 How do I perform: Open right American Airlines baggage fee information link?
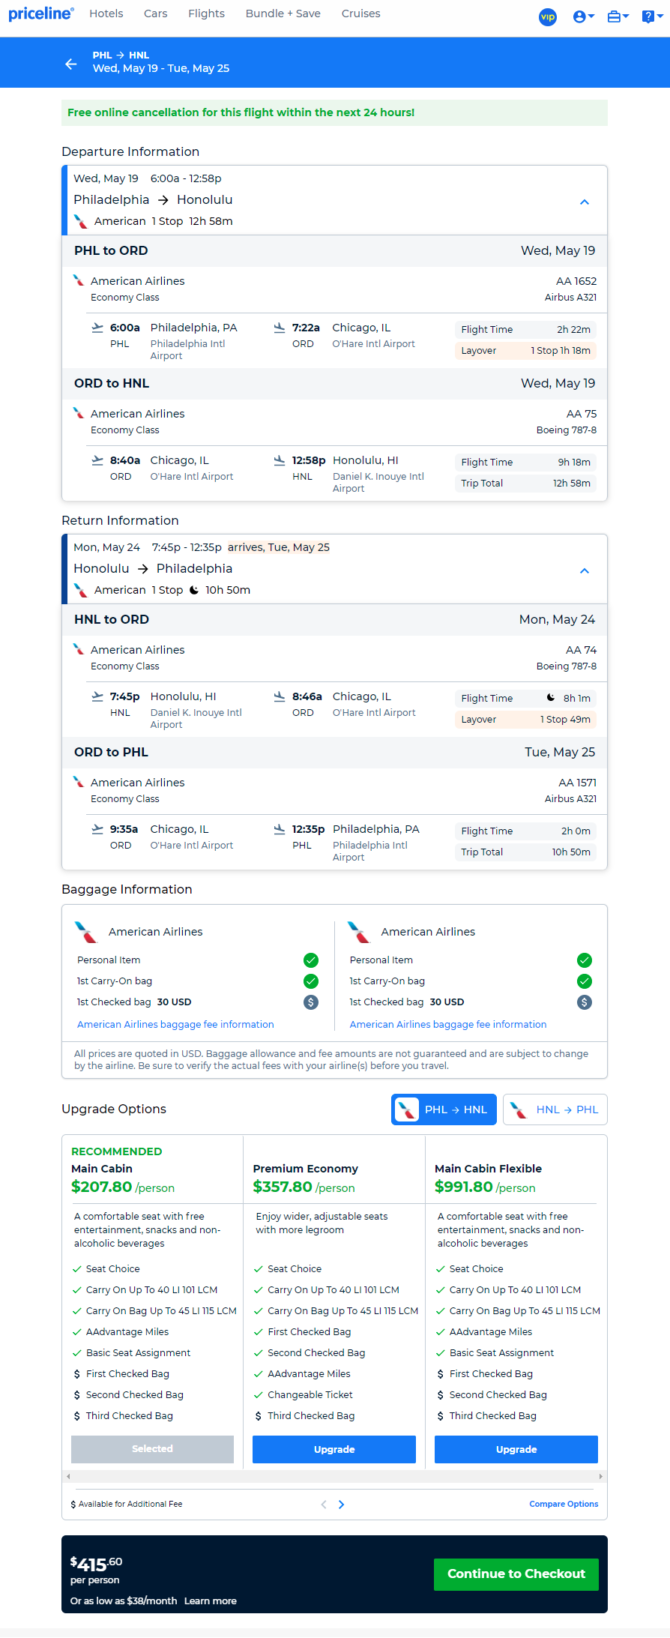click(448, 1024)
